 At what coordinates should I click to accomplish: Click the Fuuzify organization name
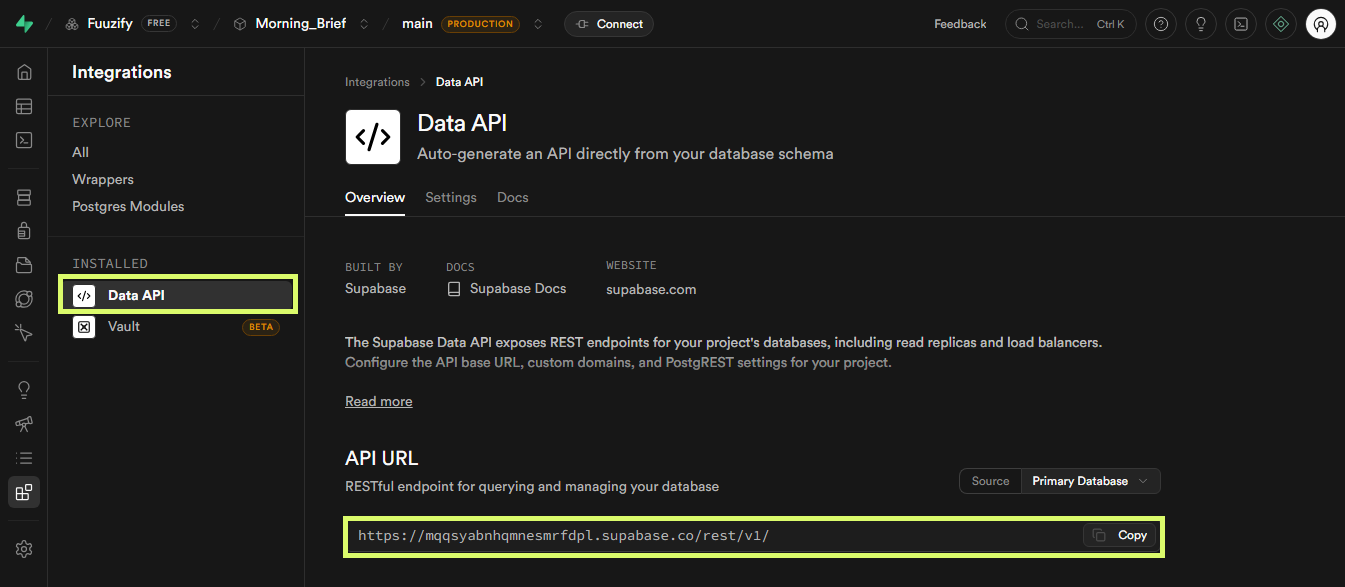pyautogui.click(x=110, y=24)
